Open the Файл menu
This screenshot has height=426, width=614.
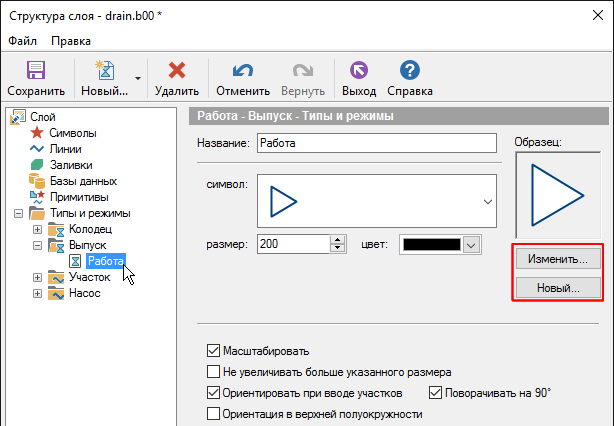(x=22, y=41)
